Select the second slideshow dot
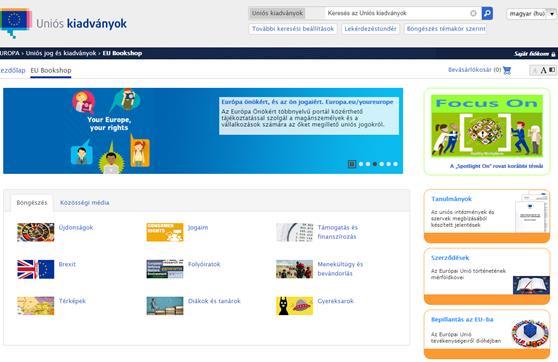Screen dimensions: 558x362 [x=368, y=164]
